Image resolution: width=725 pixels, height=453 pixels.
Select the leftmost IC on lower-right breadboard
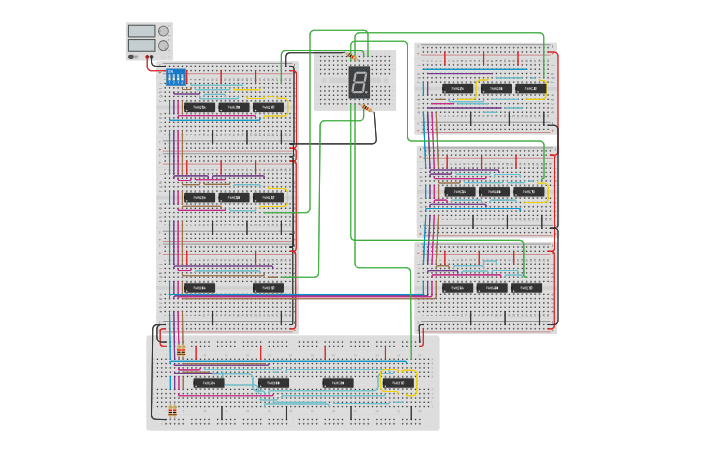[458, 287]
